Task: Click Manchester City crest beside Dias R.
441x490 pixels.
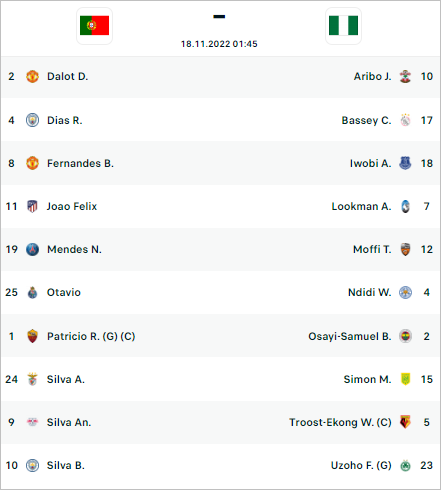Action: [x=32, y=120]
